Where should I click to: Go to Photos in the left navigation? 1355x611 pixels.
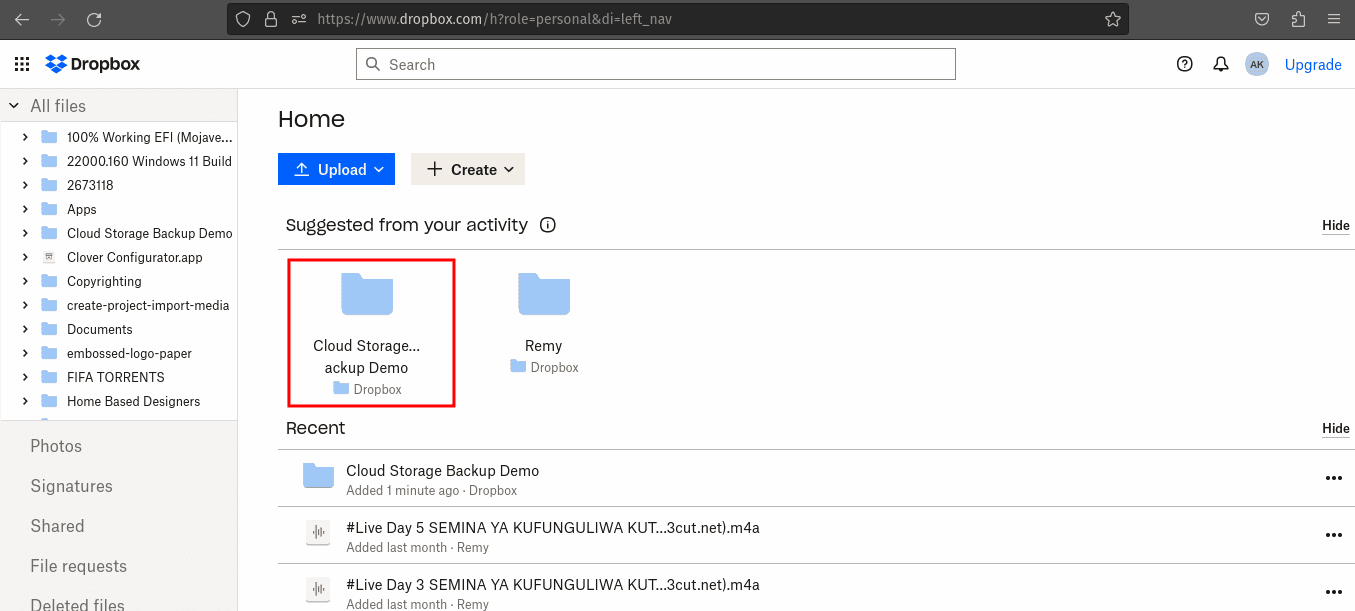(x=56, y=446)
